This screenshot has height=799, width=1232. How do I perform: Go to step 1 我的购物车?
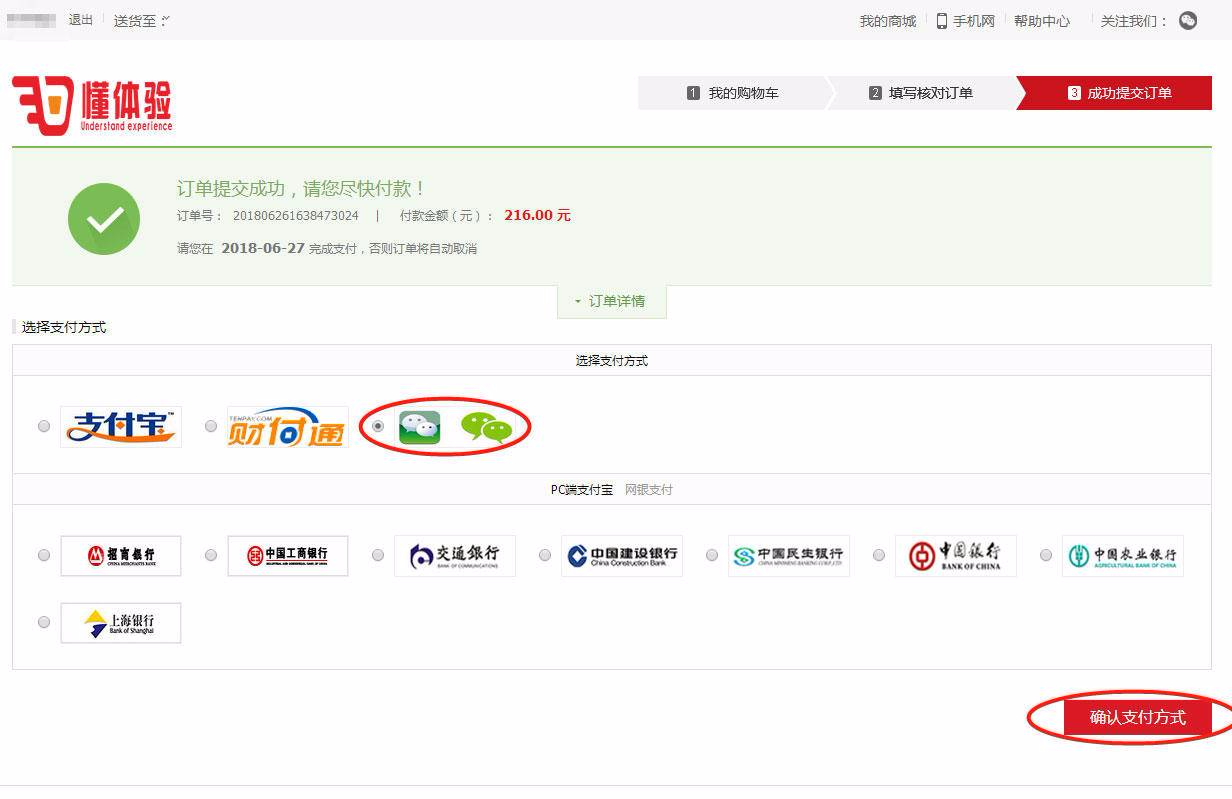(x=733, y=93)
